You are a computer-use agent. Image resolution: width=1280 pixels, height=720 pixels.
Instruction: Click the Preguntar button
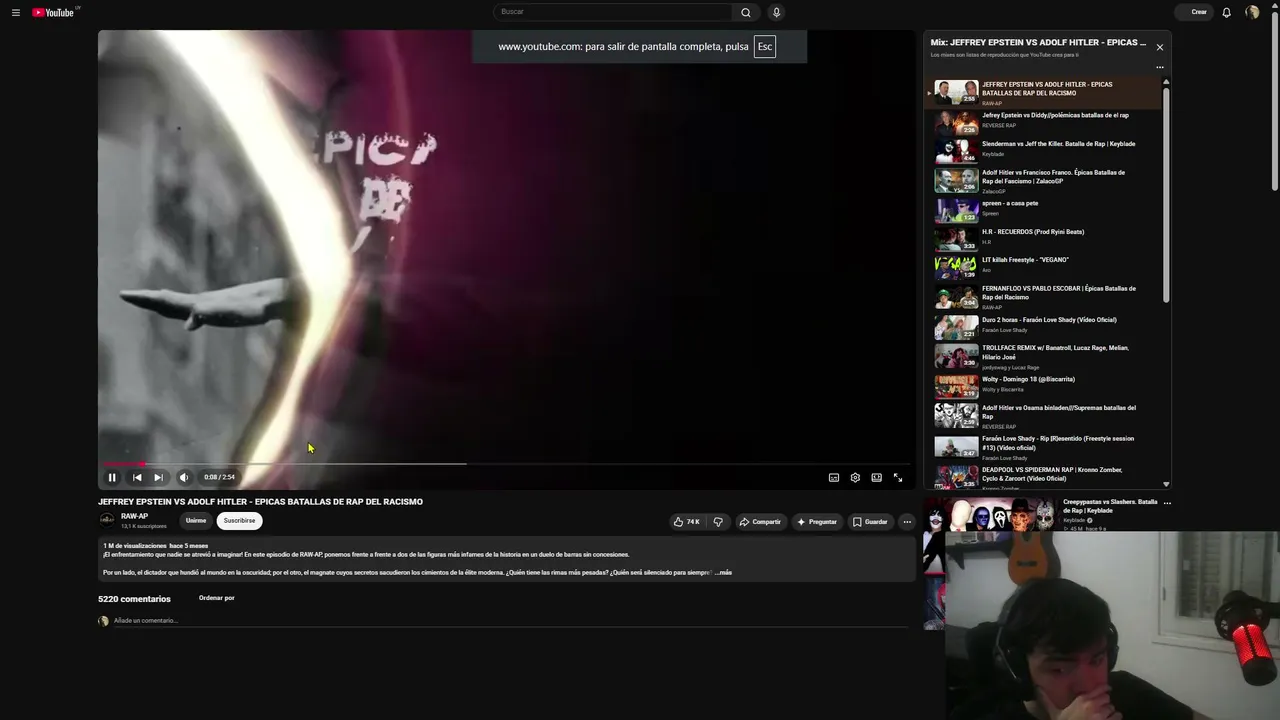(x=817, y=521)
